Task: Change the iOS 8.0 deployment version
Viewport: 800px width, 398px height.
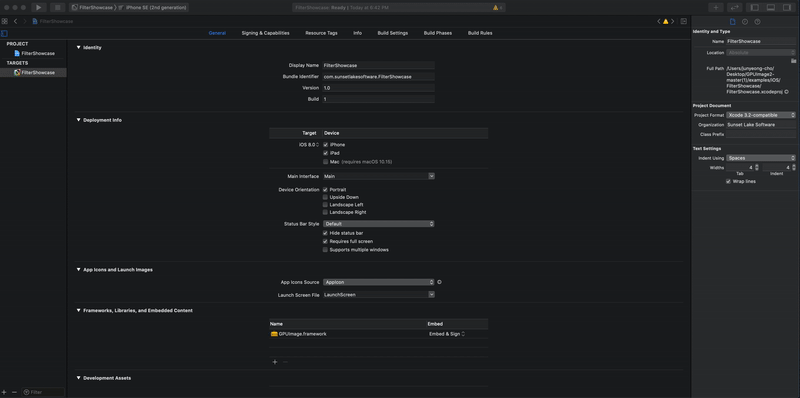Action: pos(309,144)
